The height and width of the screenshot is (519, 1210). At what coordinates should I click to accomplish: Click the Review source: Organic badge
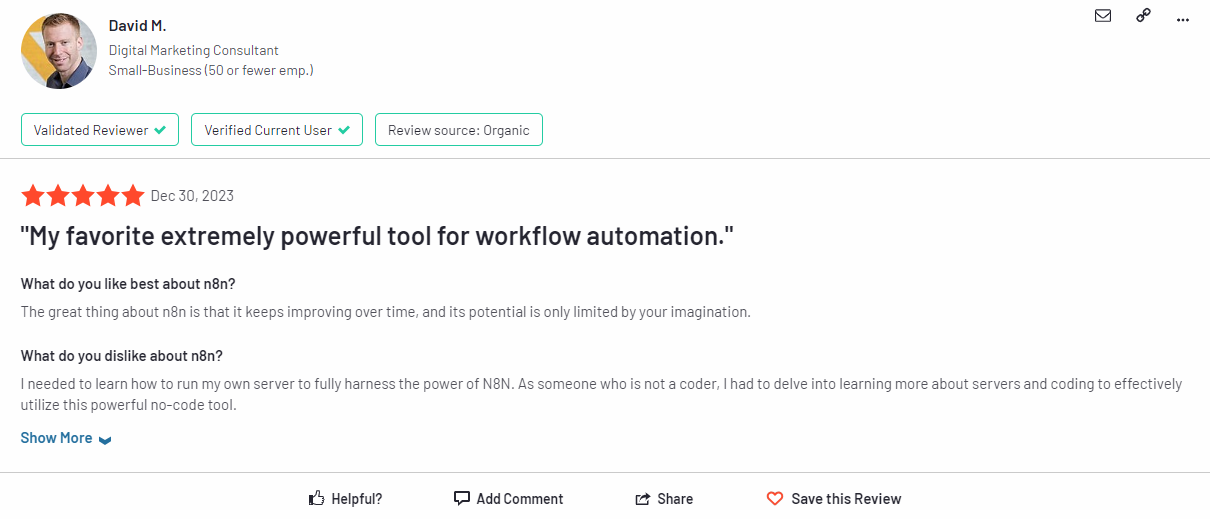pos(459,130)
